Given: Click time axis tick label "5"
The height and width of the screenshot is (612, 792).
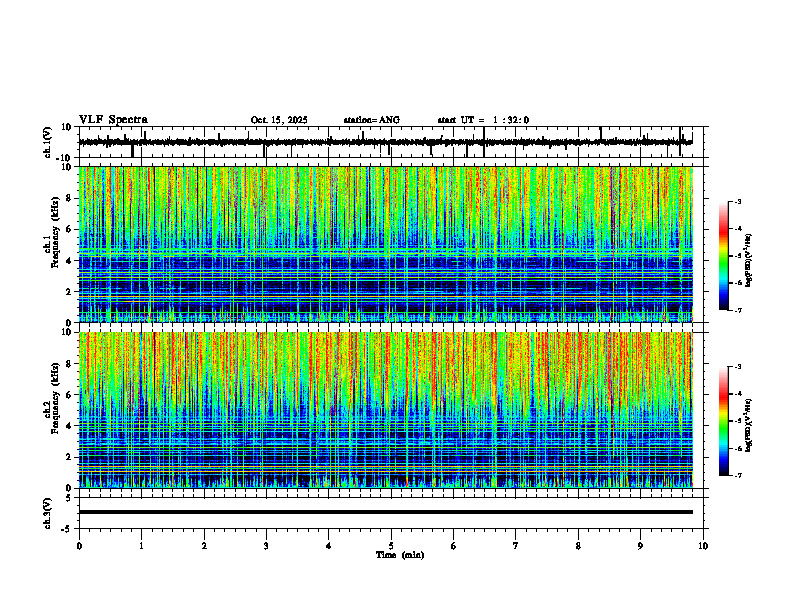Looking at the screenshot, I should 391,546.
